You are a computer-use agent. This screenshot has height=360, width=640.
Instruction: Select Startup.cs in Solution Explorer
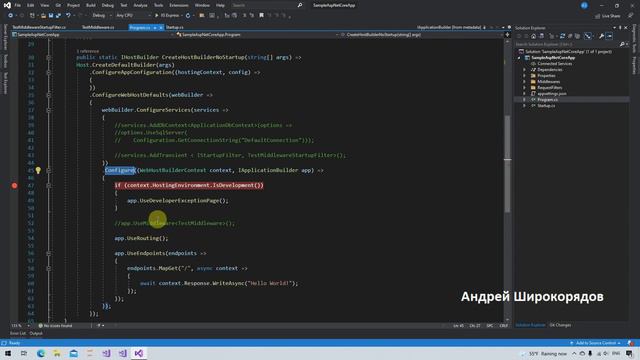pyautogui.click(x=546, y=106)
